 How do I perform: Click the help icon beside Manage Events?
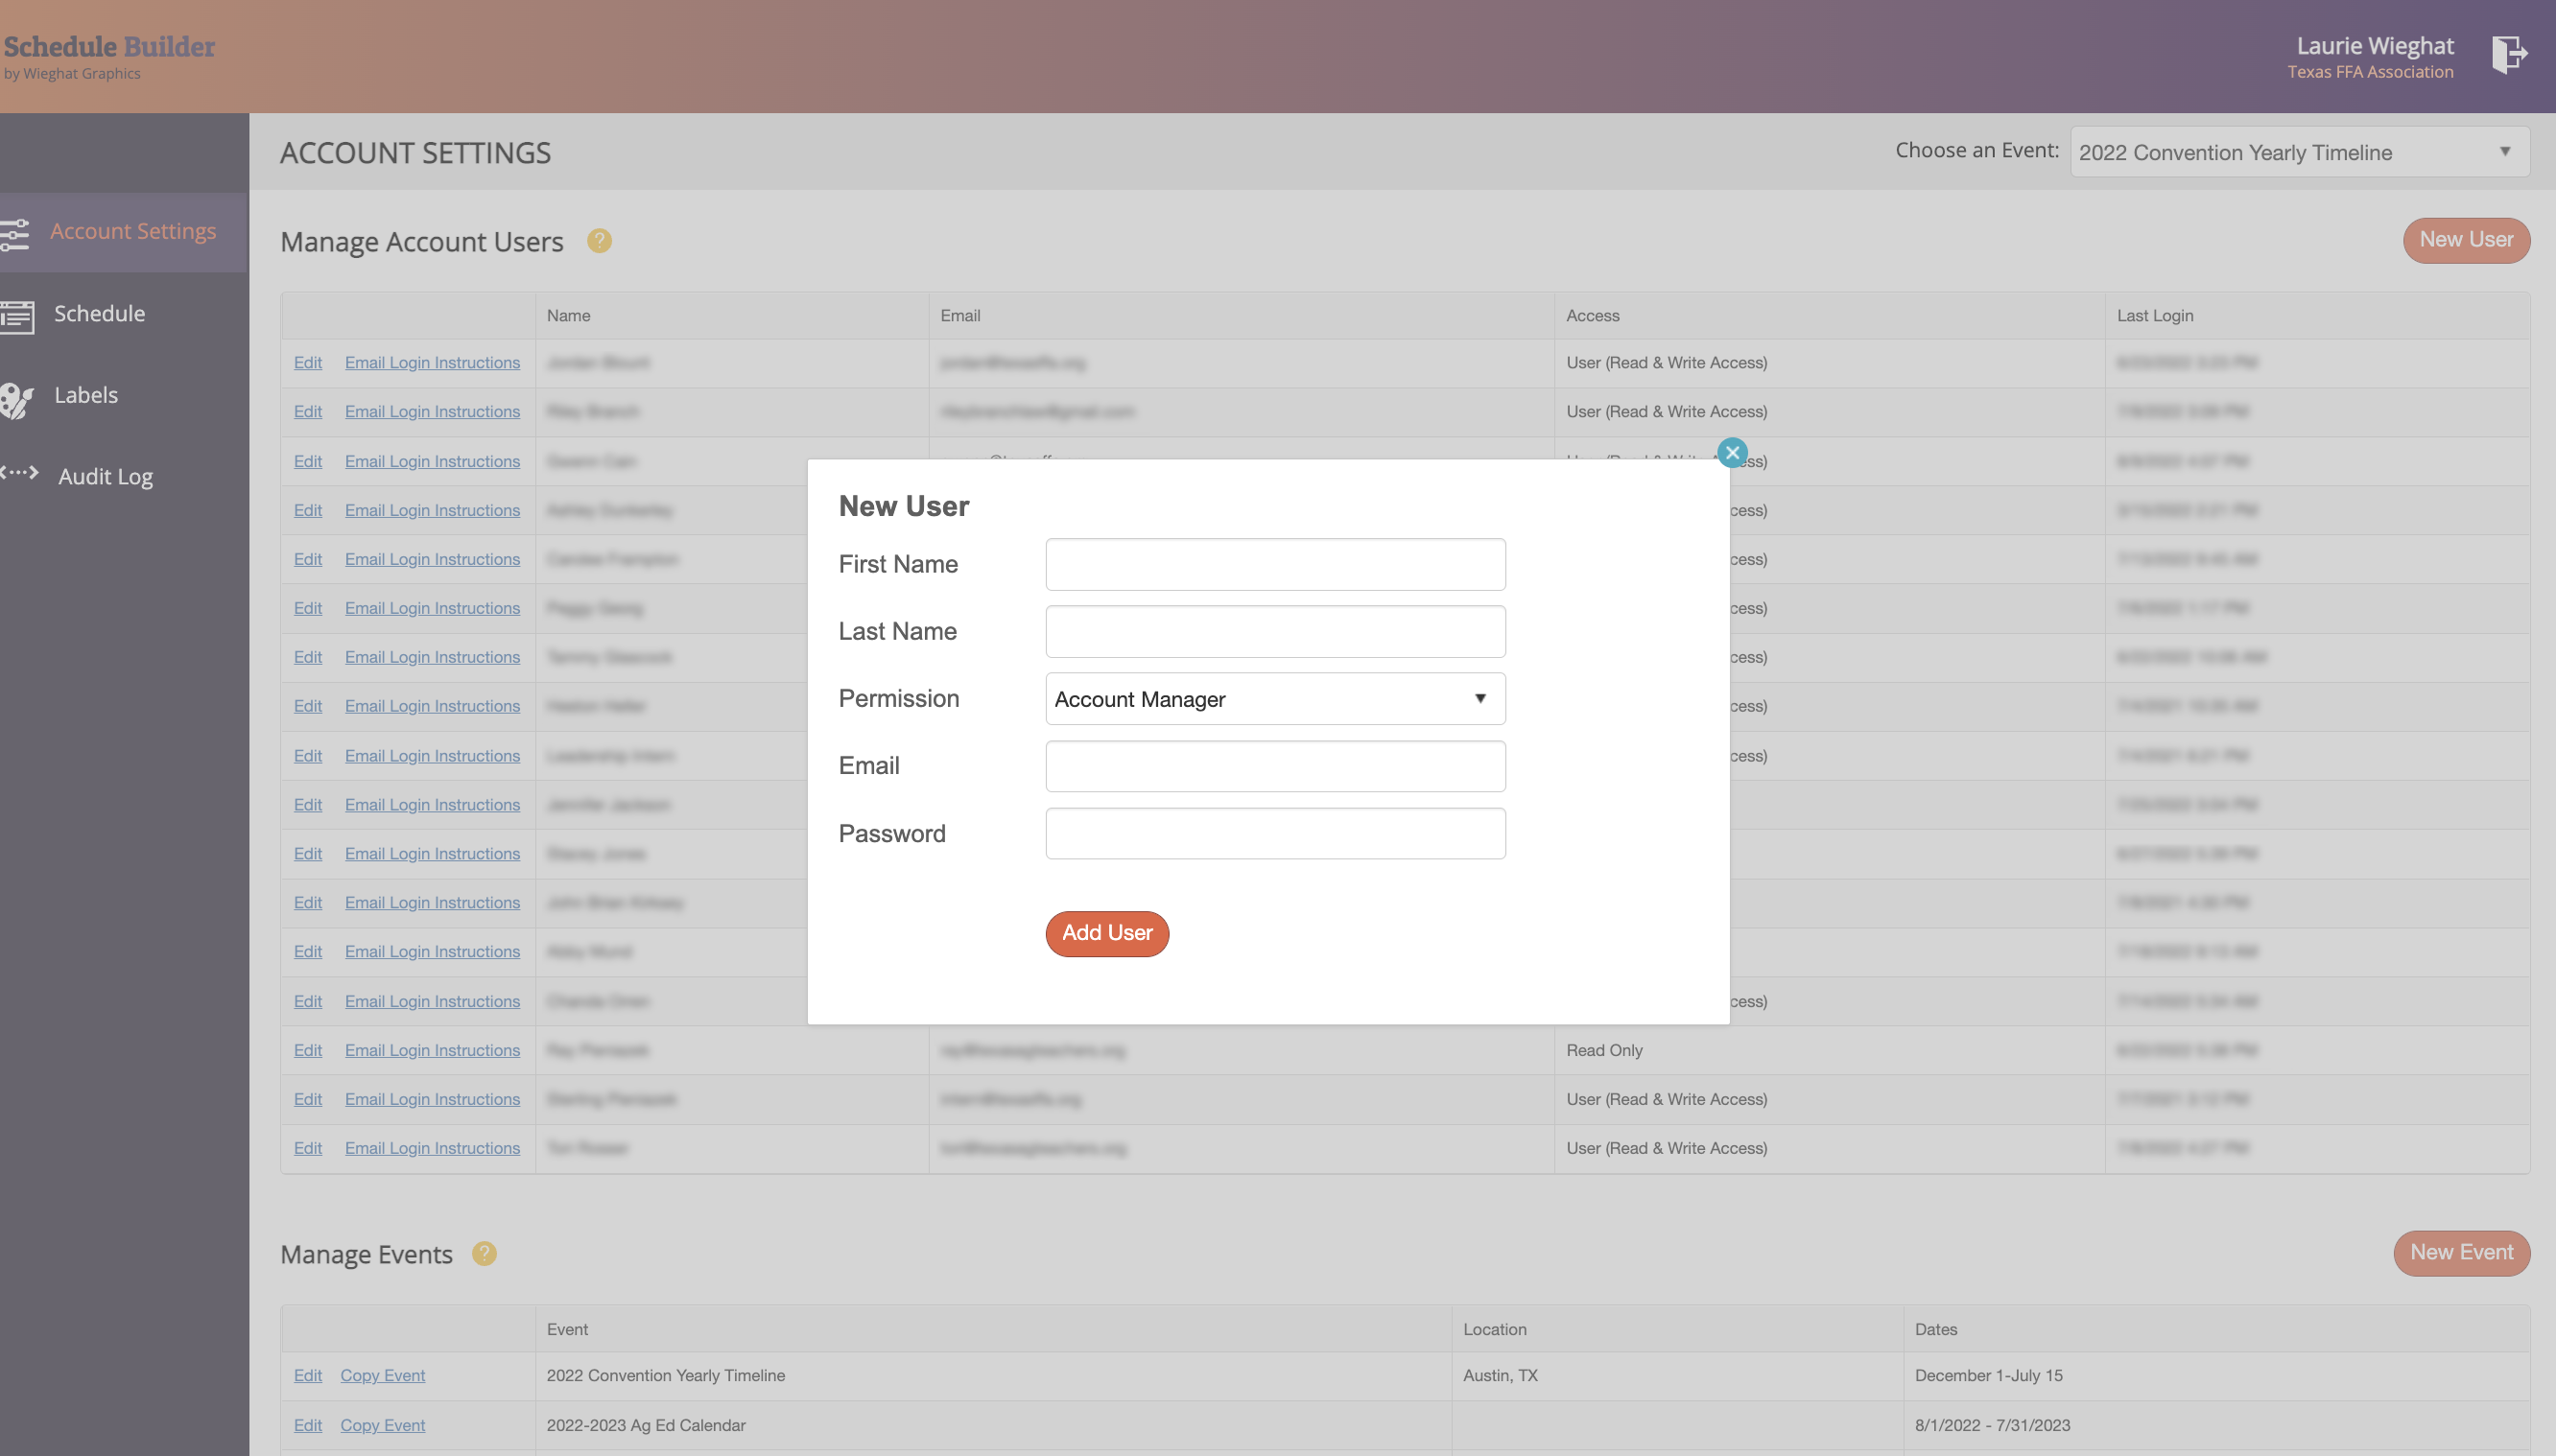coord(484,1253)
